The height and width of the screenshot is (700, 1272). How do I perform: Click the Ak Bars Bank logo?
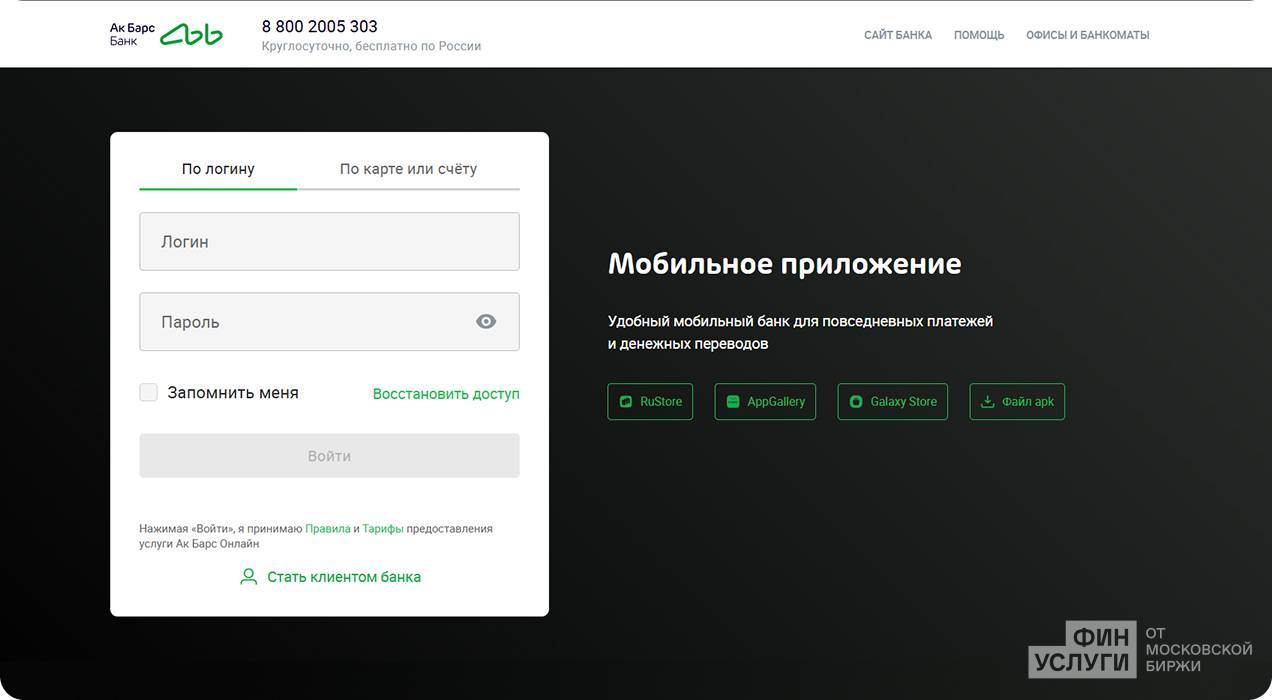coord(166,34)
